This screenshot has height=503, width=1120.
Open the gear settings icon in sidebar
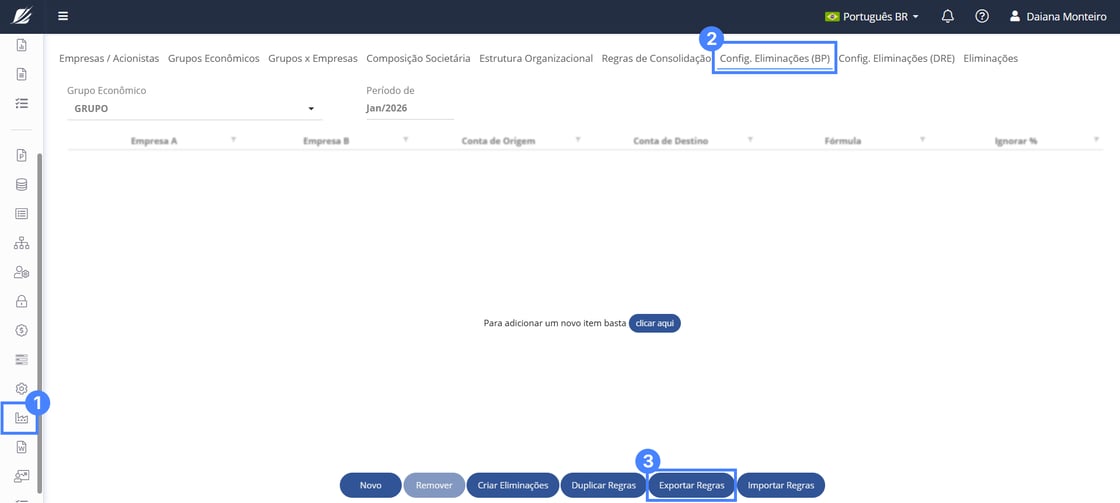point(21,389)
